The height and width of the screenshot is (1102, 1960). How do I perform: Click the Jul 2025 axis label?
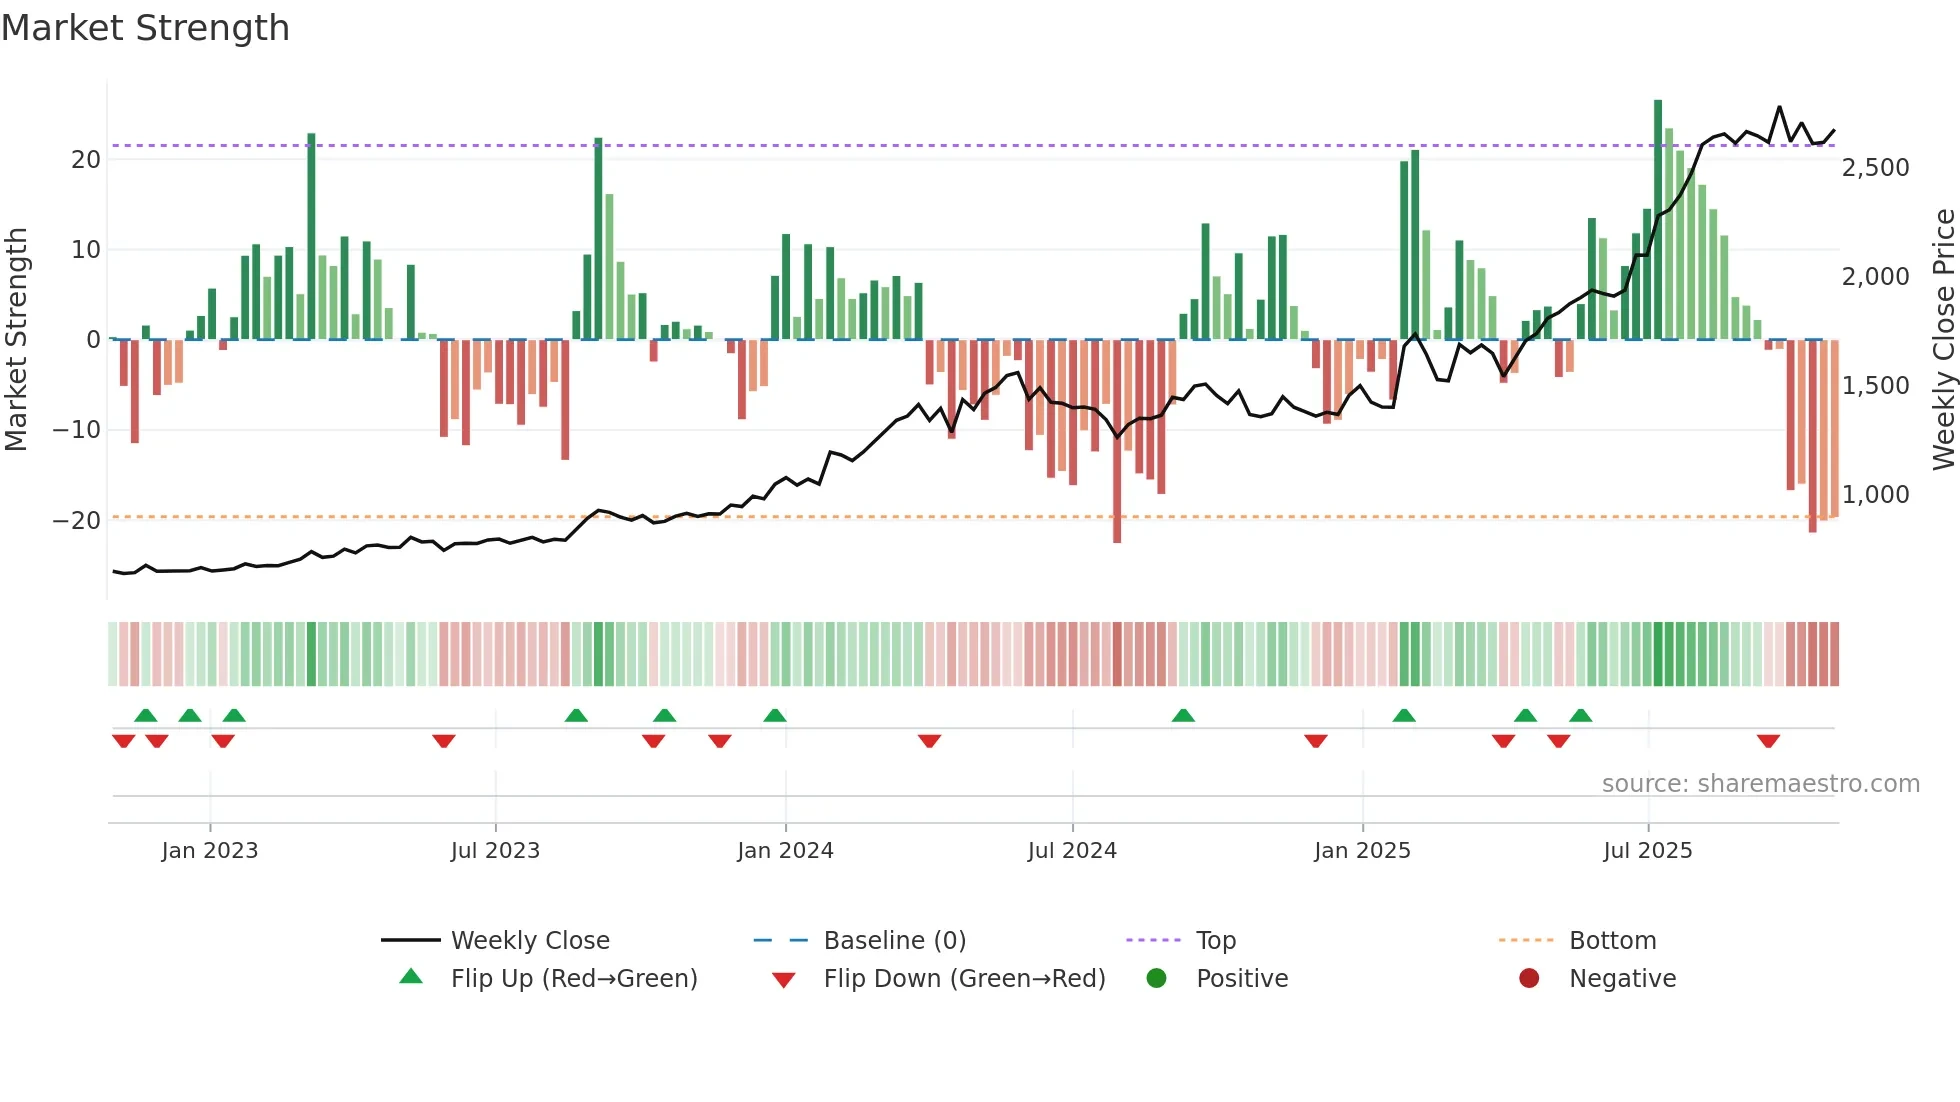1647,851
